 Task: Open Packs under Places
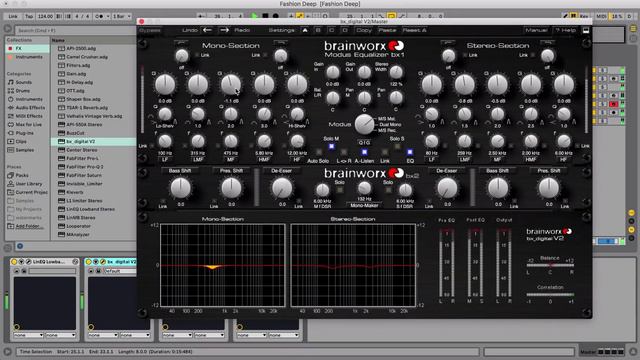22,175
